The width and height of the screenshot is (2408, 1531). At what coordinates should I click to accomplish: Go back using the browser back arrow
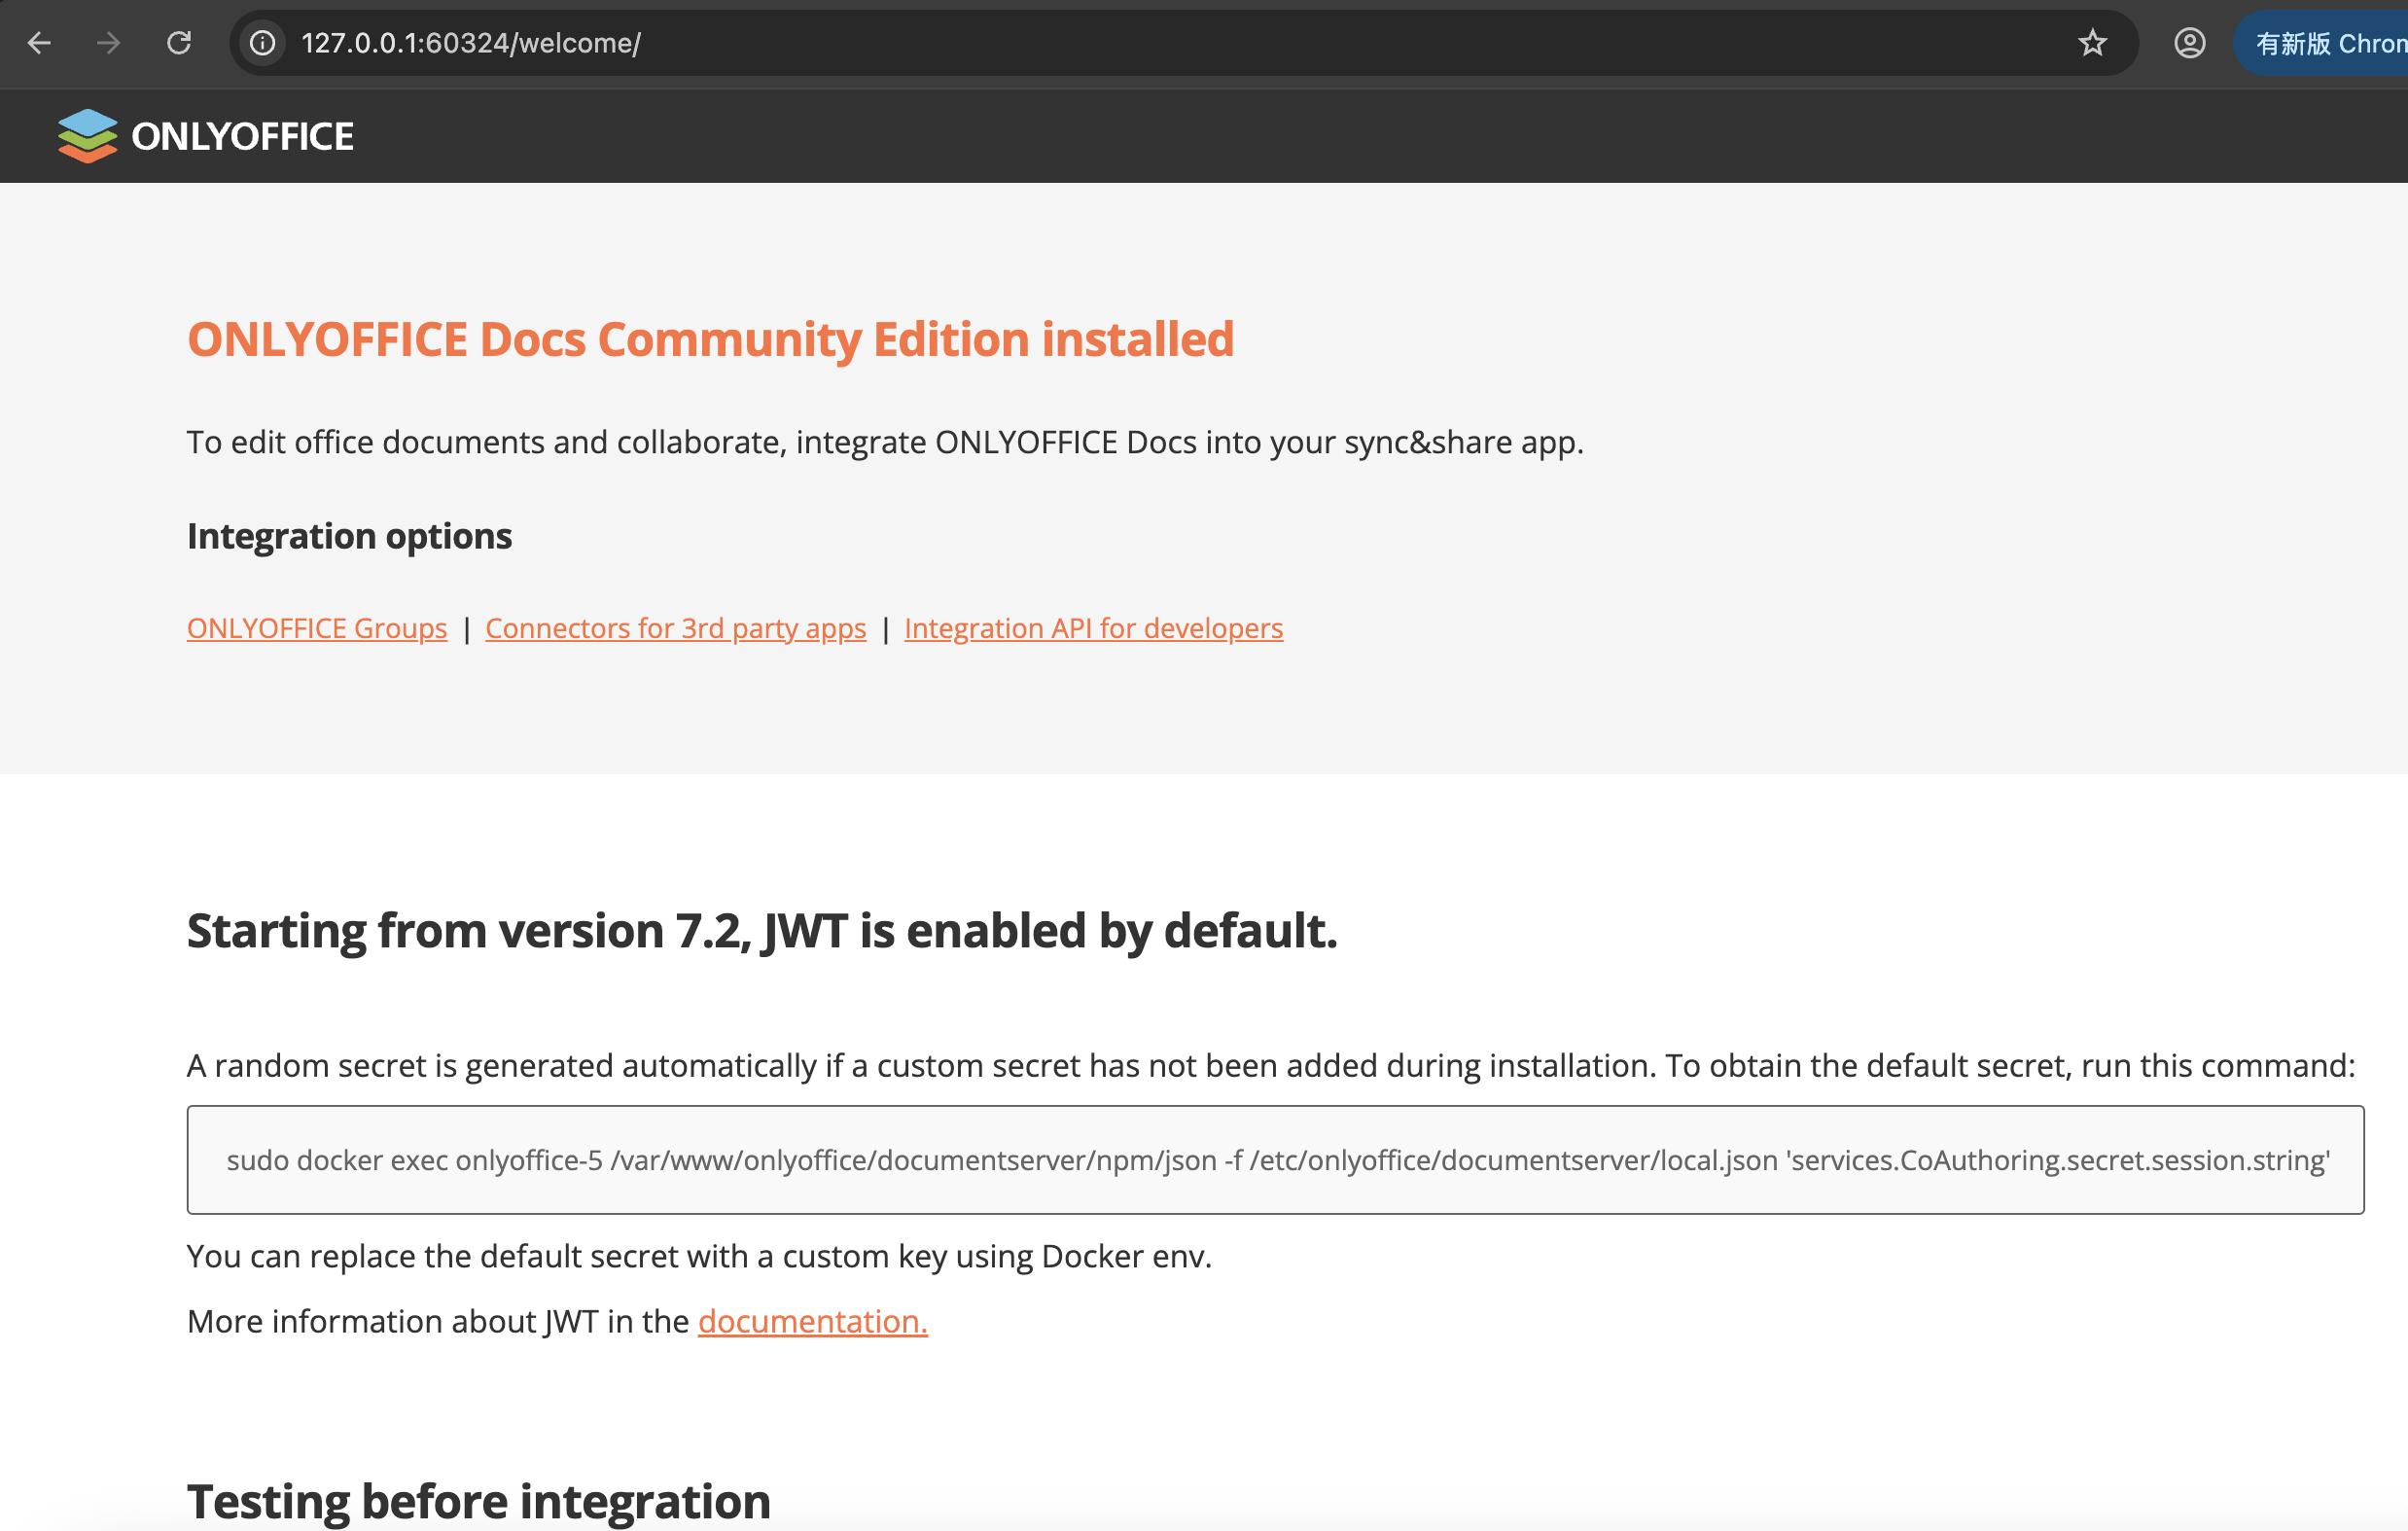coord(39,43)
